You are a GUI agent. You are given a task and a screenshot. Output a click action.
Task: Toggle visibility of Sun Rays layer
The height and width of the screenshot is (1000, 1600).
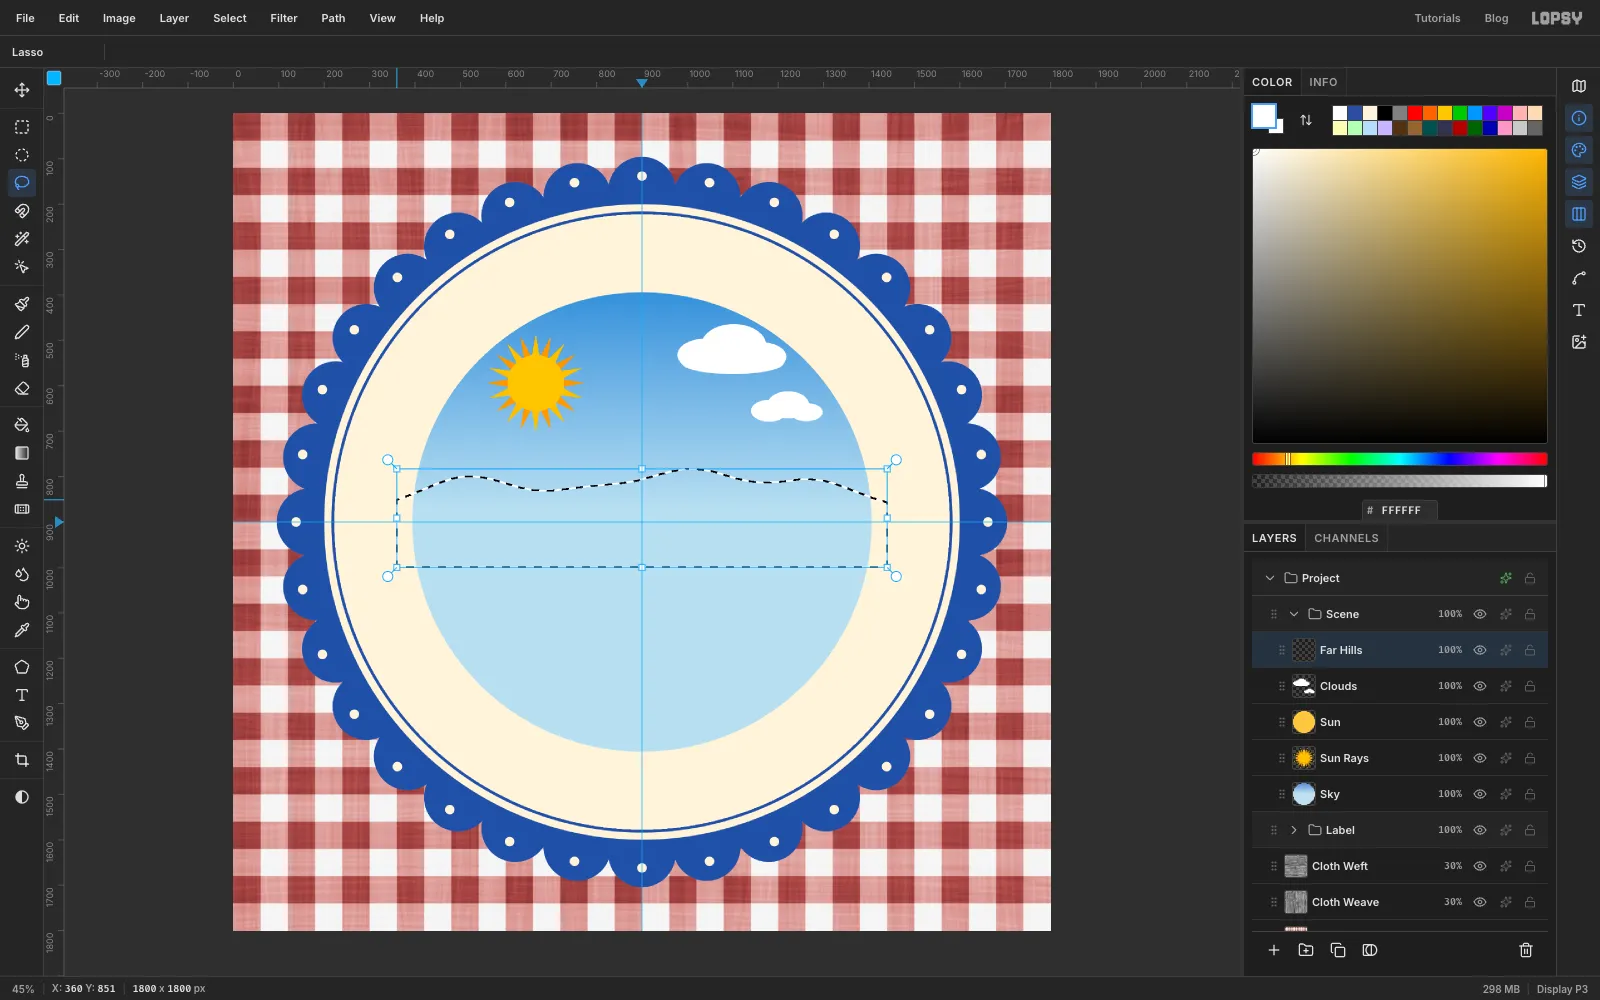pyautogui.click(x=1480, y=758)
